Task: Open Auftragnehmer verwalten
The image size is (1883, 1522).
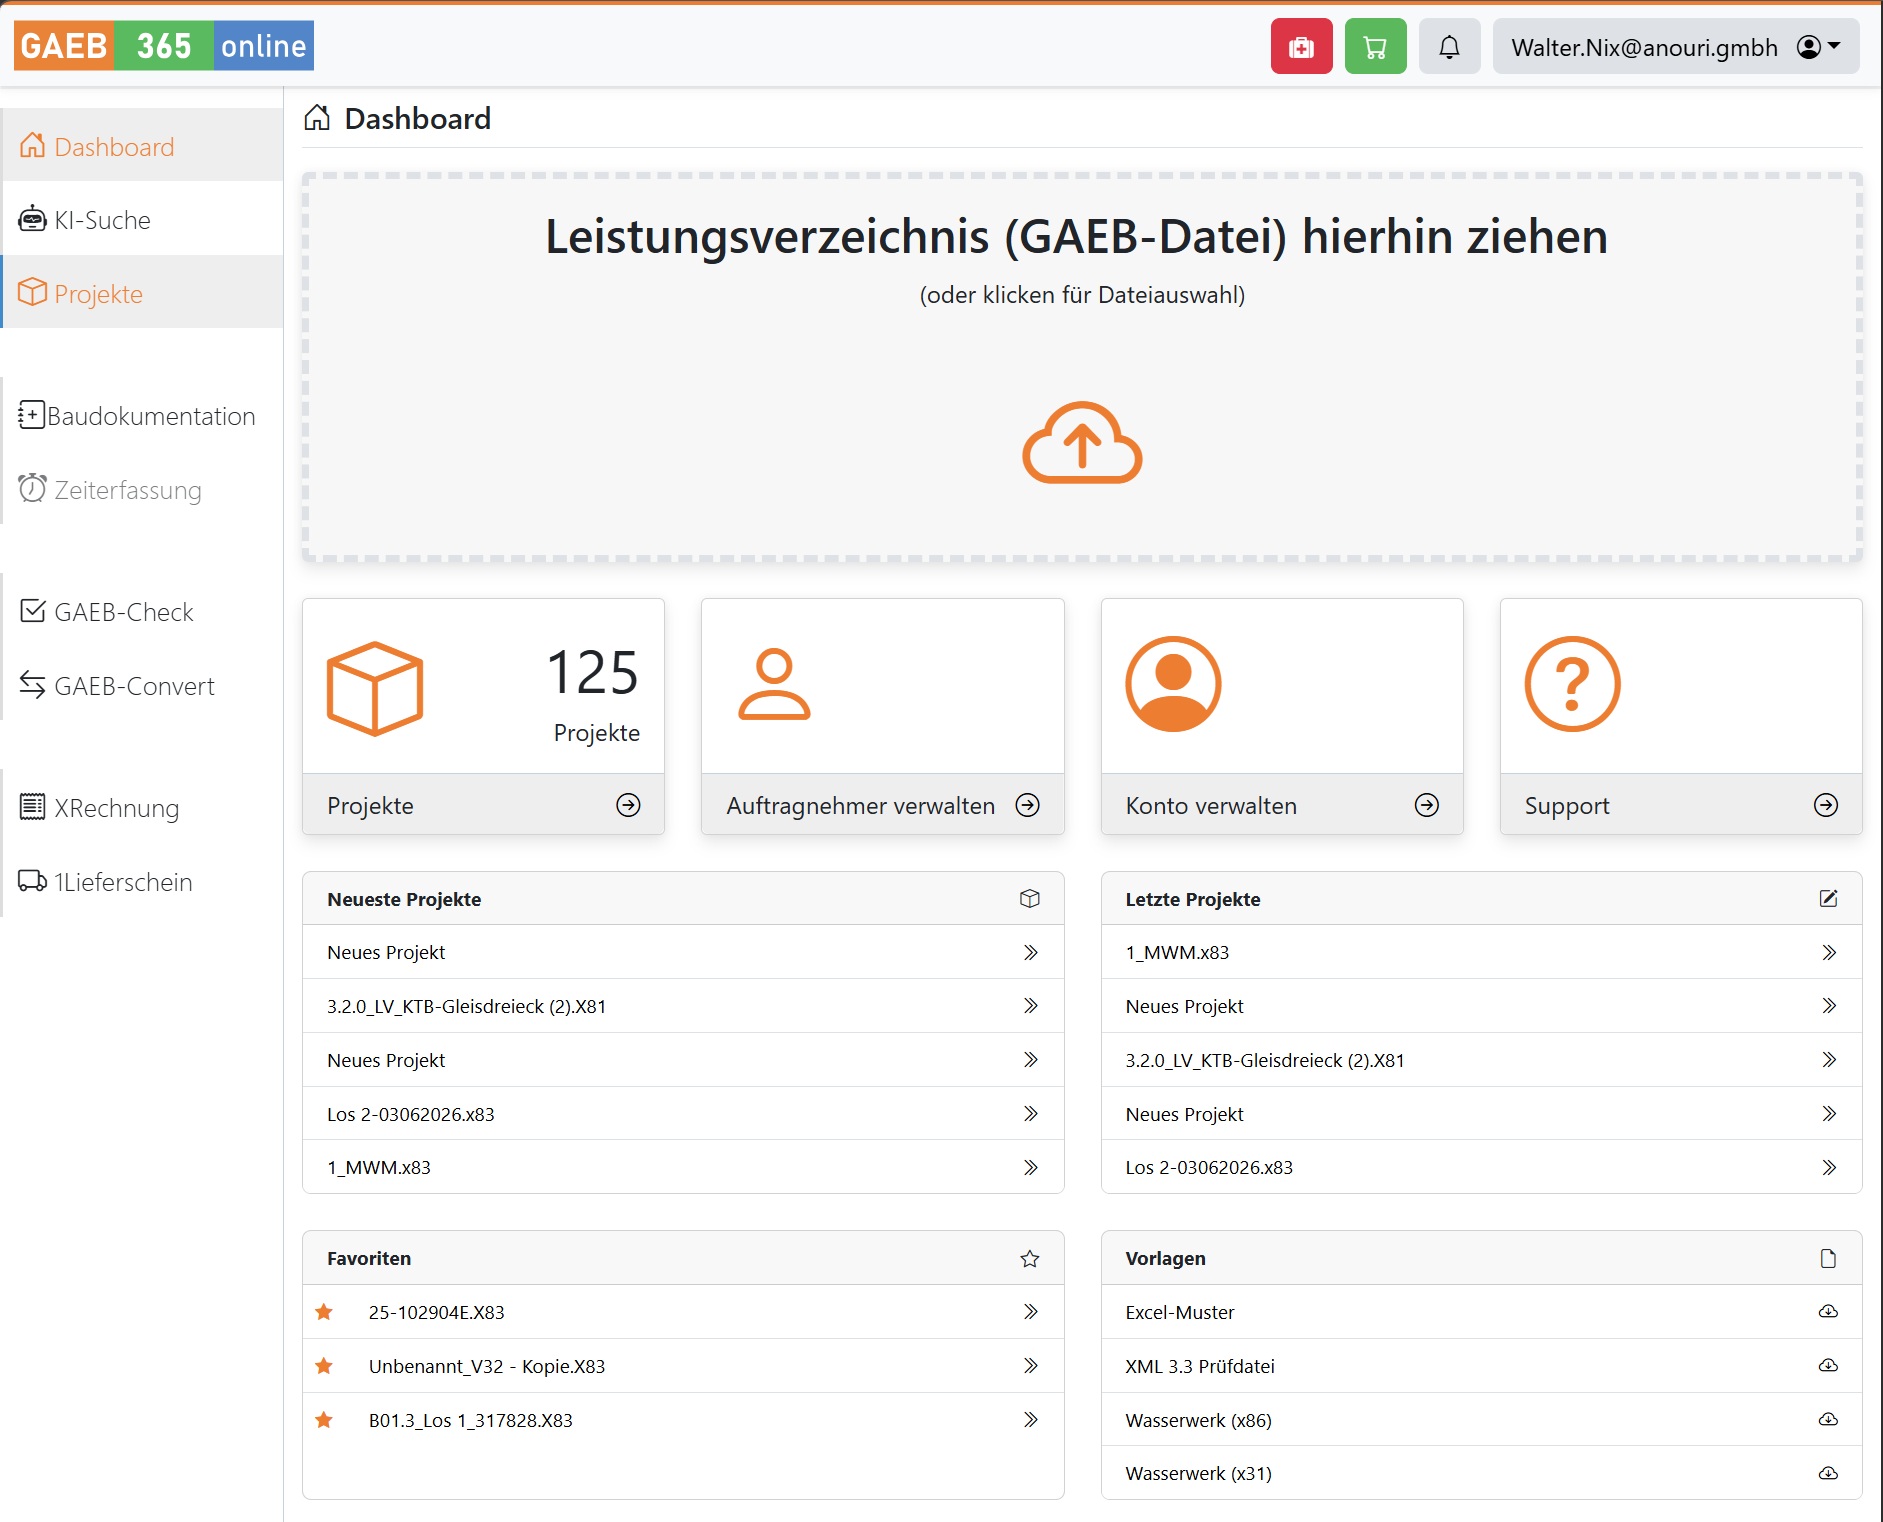Action: click(x=883, y=805)
